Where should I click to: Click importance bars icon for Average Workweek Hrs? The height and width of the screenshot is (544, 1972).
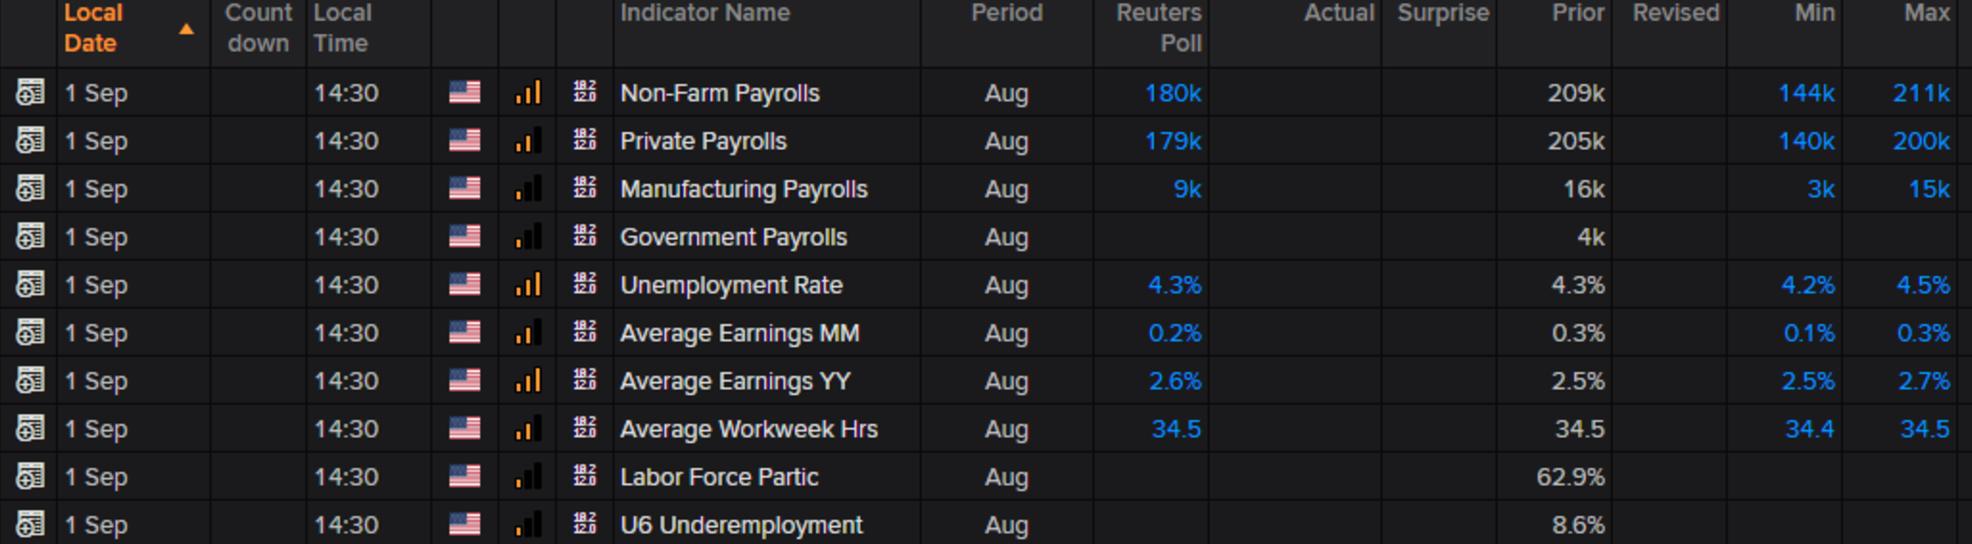528,428
